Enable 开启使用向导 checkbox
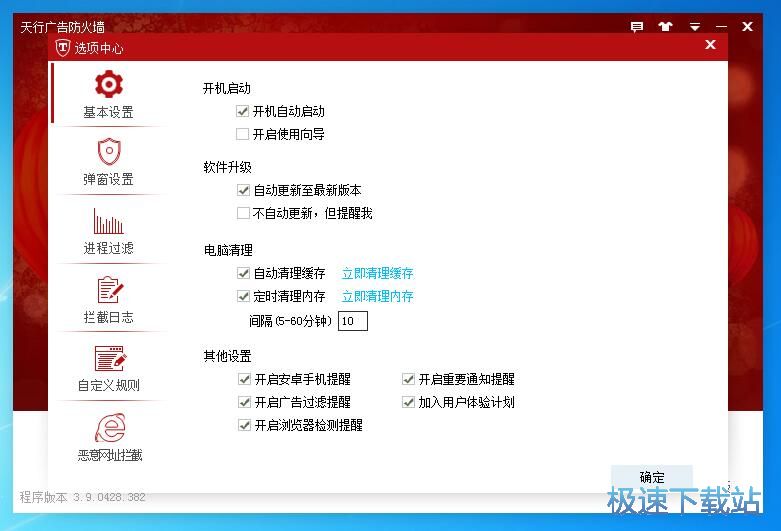 243,134
